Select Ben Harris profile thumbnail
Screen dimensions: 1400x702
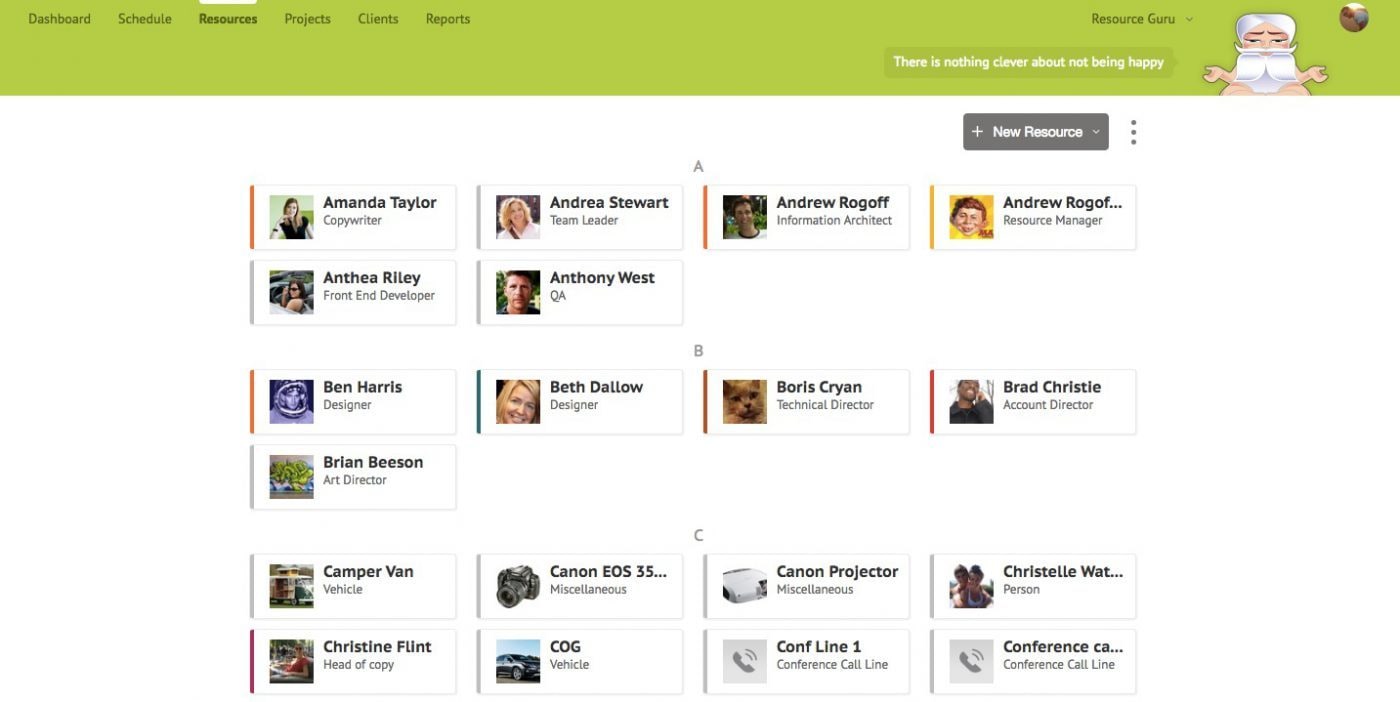point(292,402)
